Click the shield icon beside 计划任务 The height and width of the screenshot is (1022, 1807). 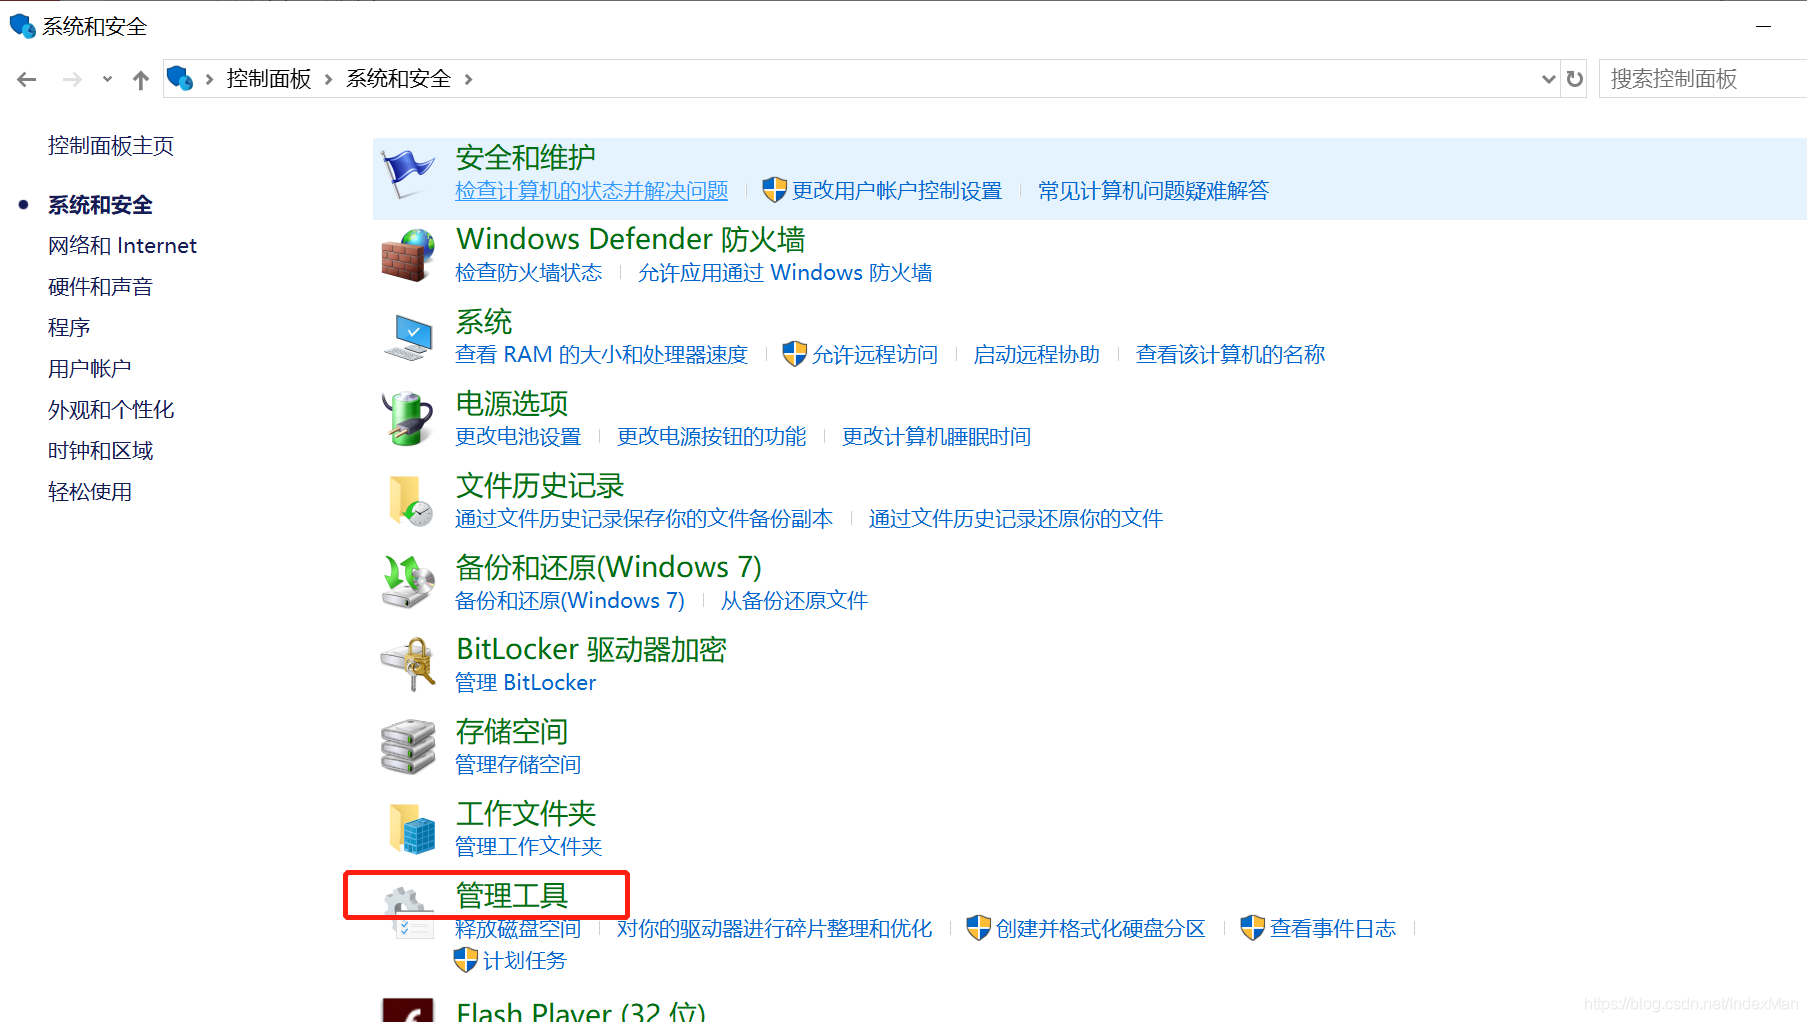point(465,960)
